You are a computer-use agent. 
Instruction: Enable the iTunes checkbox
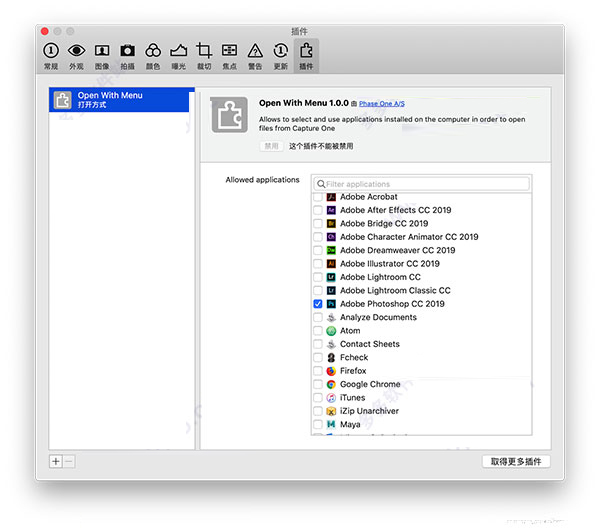click(318, 398)
